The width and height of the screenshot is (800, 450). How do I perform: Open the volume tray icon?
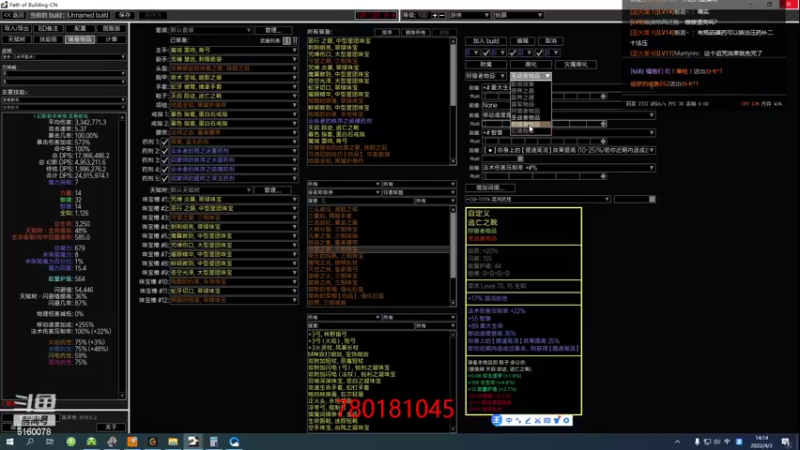(717, 442)
